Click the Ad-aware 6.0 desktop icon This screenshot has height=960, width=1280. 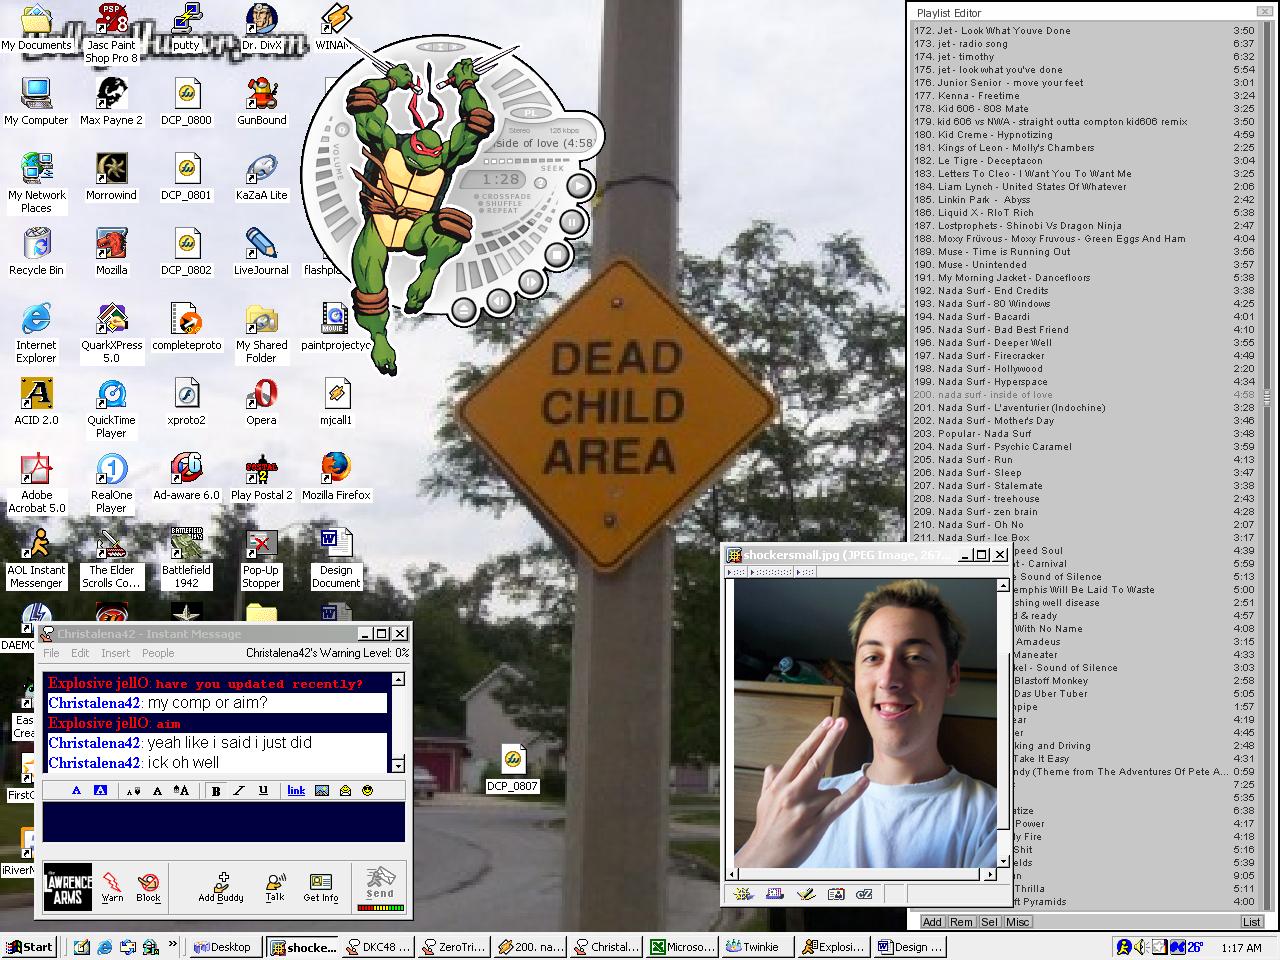click(x=186, y=478)
